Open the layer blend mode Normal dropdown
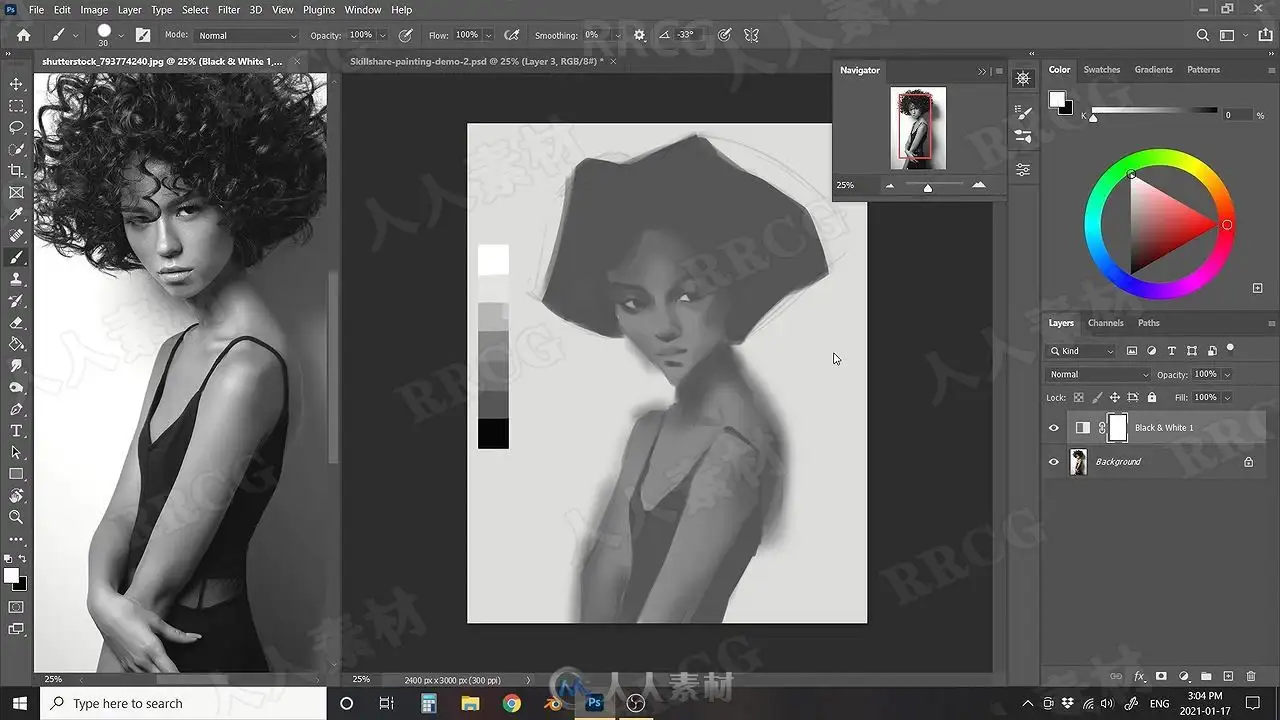 point(1098,374)
